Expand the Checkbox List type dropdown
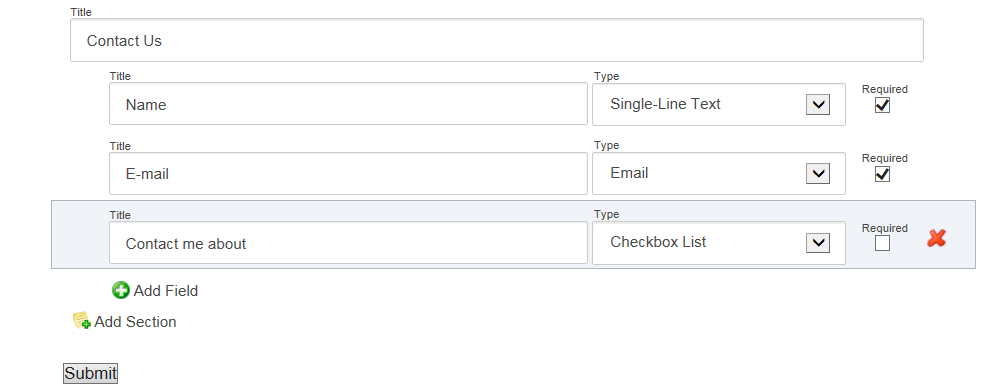 pyautogui.click(x=718, y=243)
